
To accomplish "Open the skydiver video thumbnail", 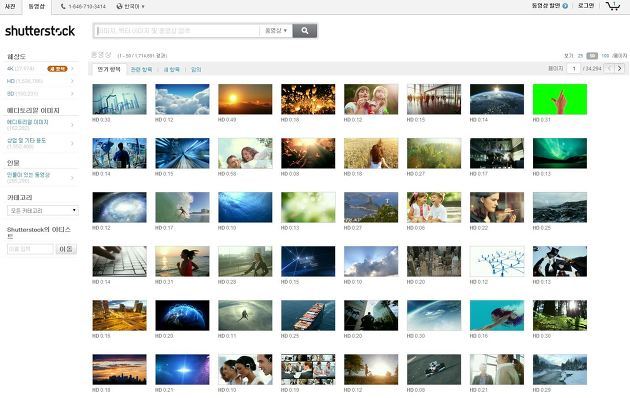I will point(245,315).
